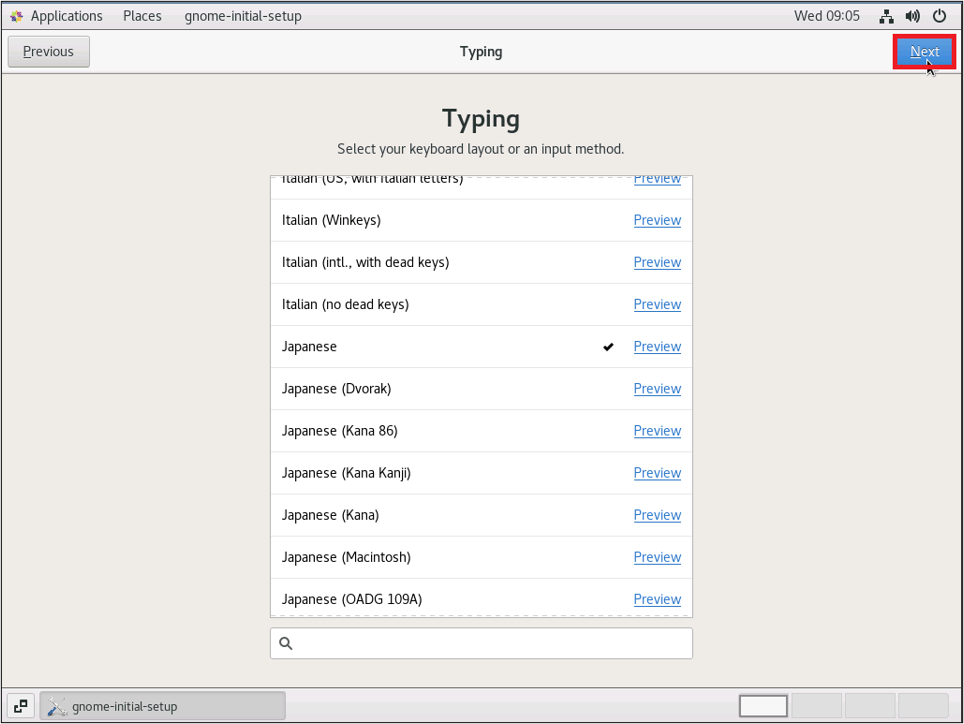The width and height of the screenshot is (964, 724).
Task: Choose Japanese (Kana Kanji) layout
Action: [x=346, y=473]
